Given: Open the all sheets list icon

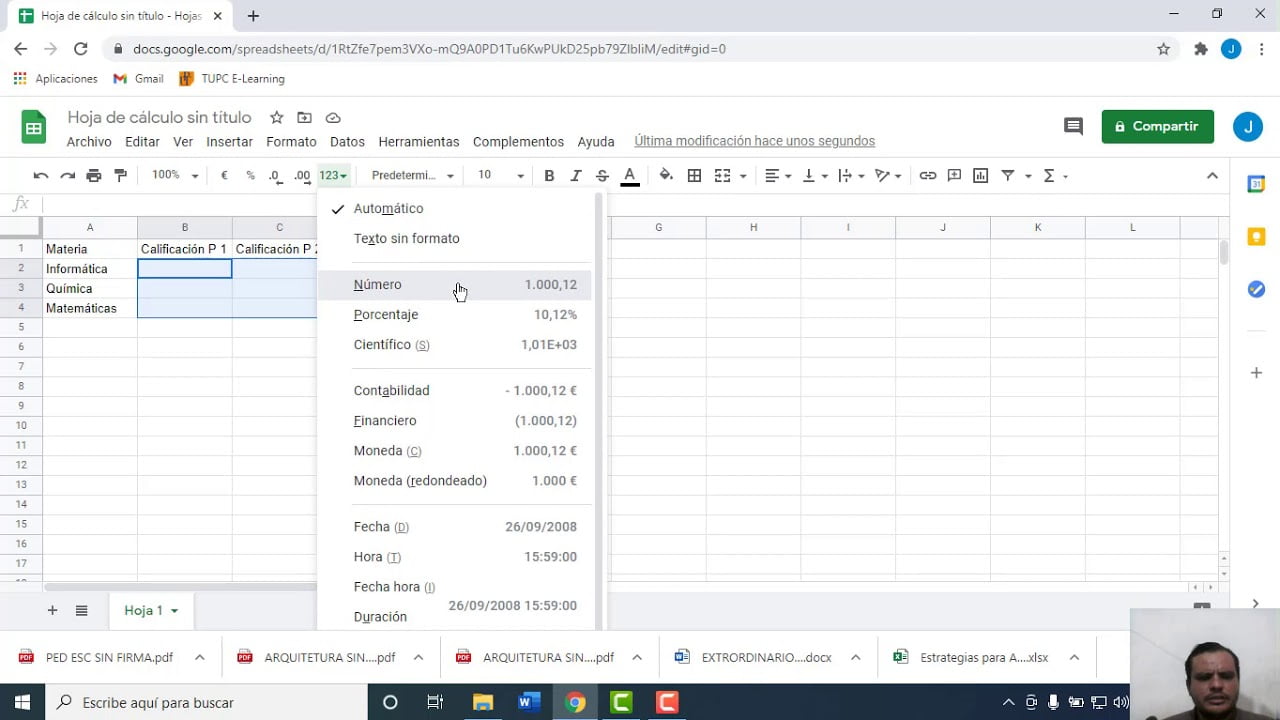Looking at the screenshot, I should [x=82, y=610].
